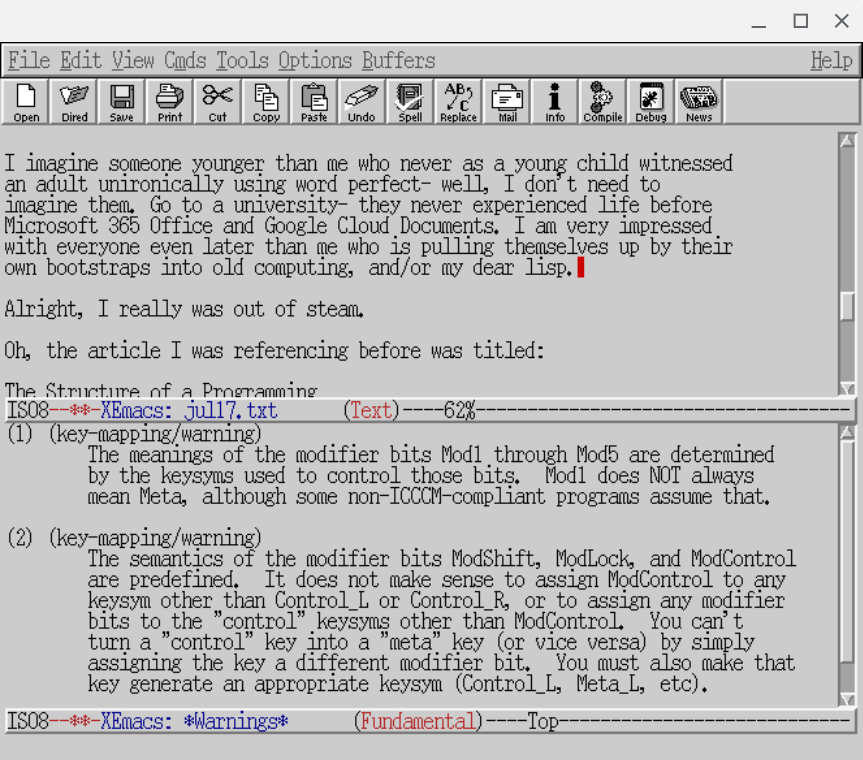Launch the Debug toolbar icon

click(x=651, y=102)
